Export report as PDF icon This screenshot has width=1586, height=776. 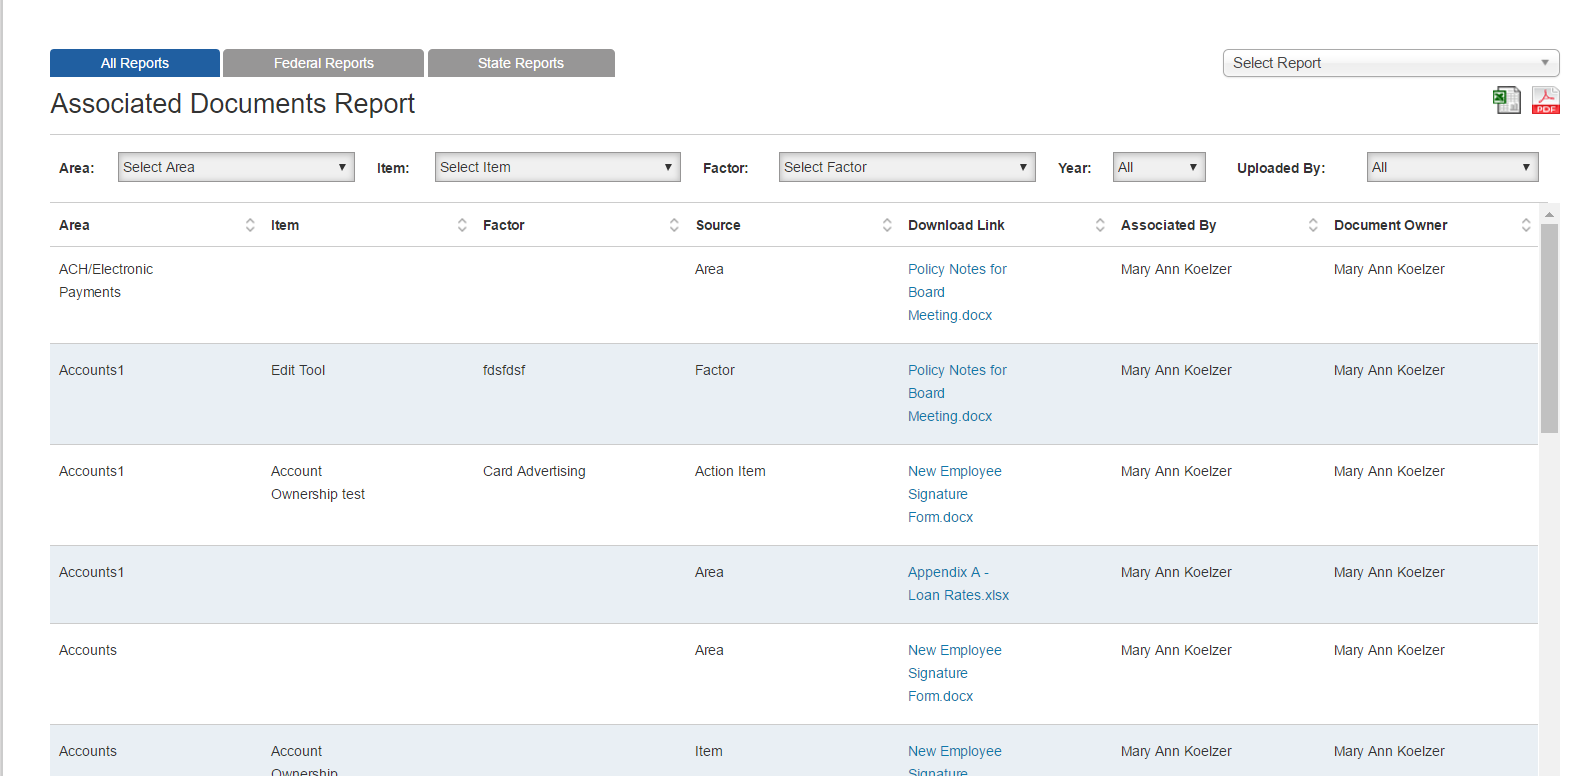pos(1545,100)
